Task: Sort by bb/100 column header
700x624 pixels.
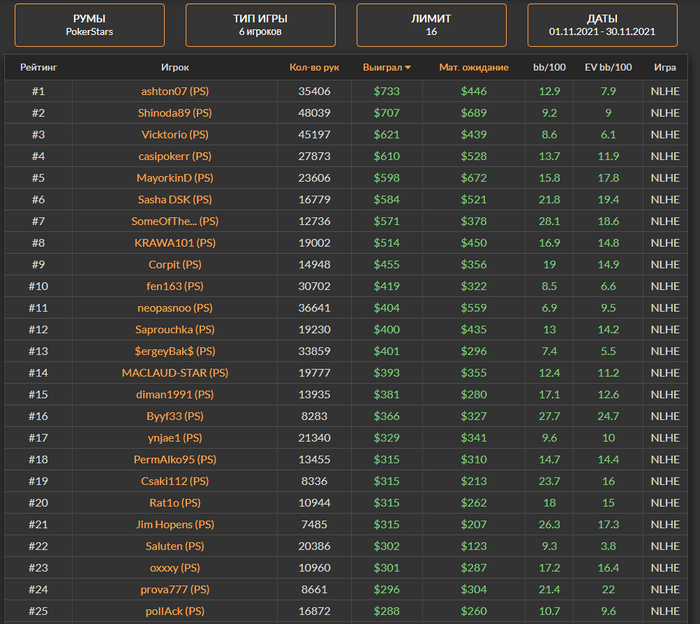Action: (549, 68)
